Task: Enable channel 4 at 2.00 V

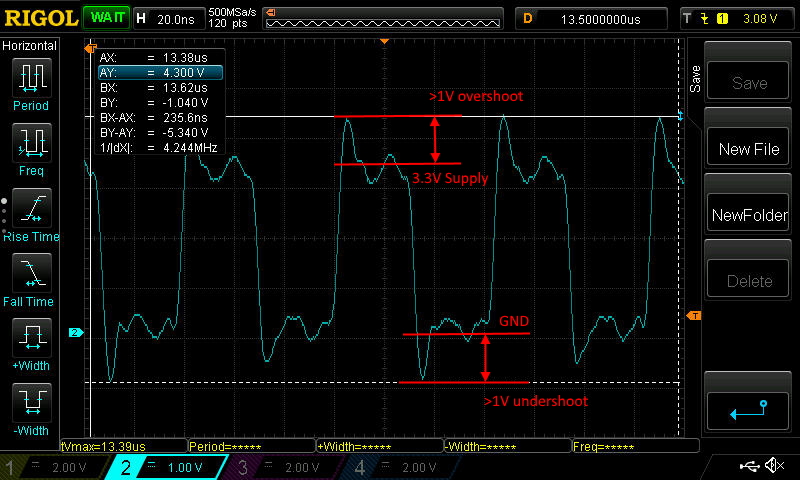Action: coord(398,467)
